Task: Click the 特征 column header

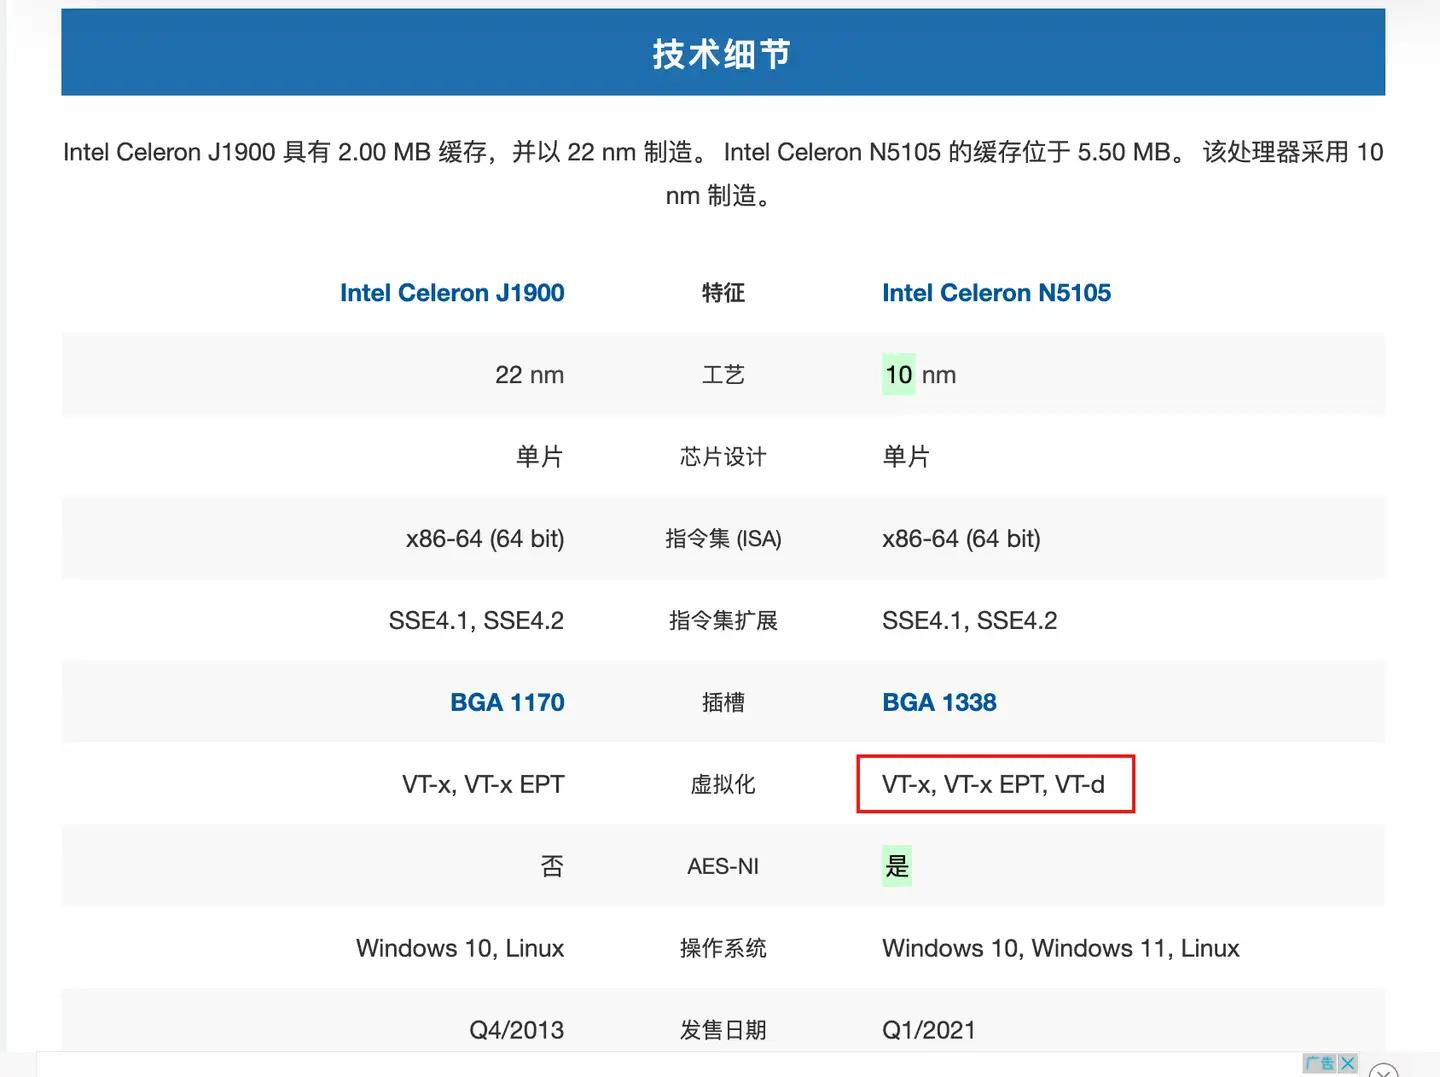Action: pyautogui.click(x=723, y=293)
